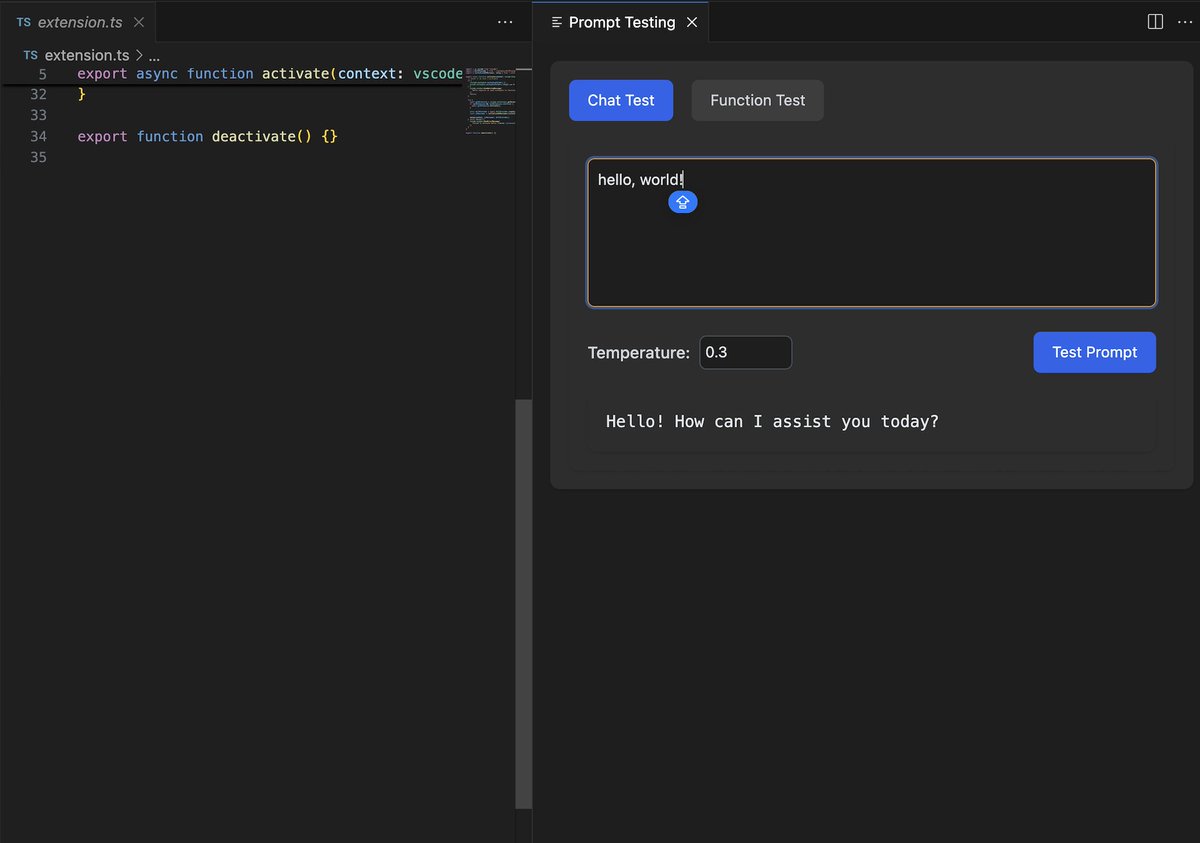Focus the Temperature input field
Viewport: 1200px width, 843px height.
point(745,352)
